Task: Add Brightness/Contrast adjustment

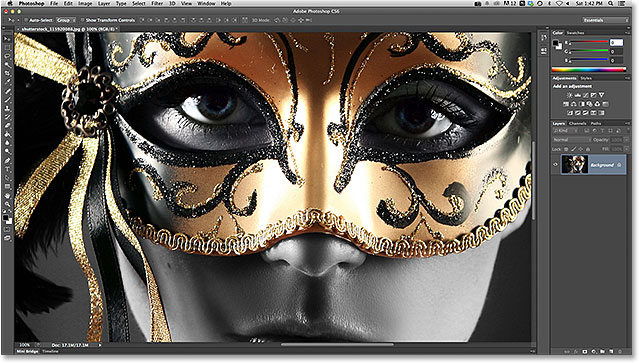Action: click(569, 95)
